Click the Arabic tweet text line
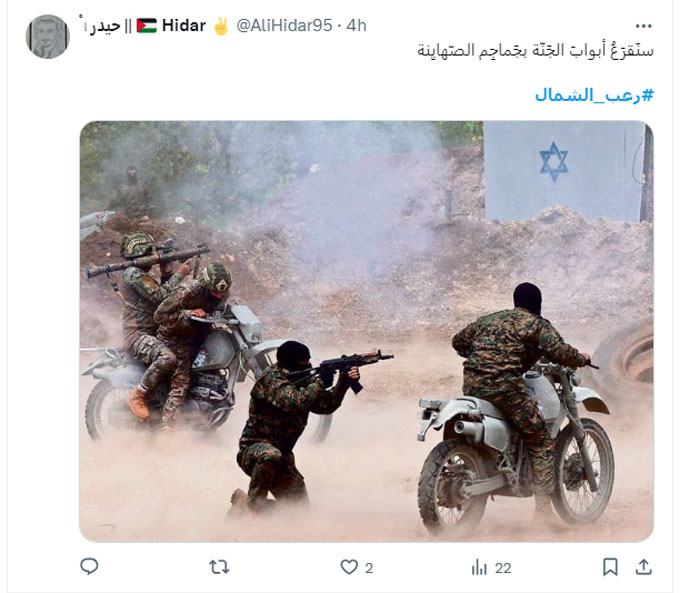Viewport: 700px width, 593px height. 535,50
